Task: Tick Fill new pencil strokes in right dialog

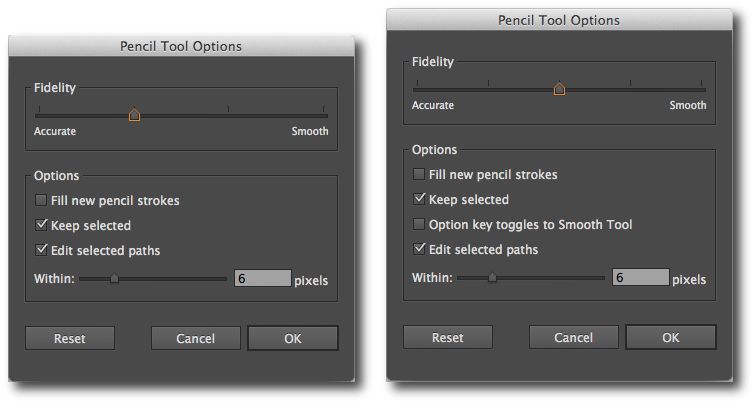Action: (420, 175)
